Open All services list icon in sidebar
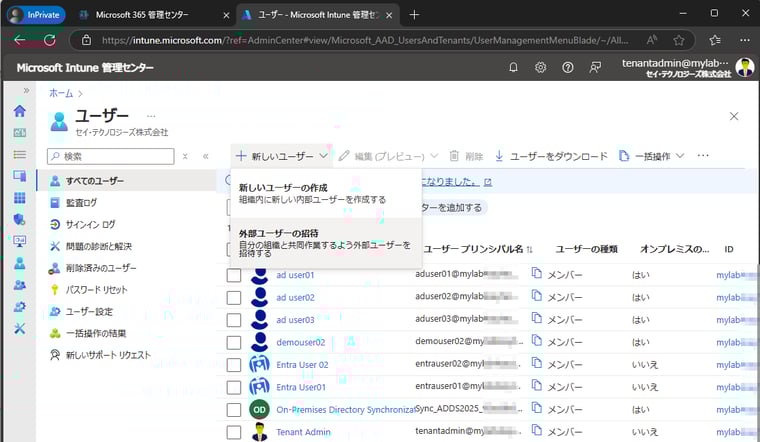Viewport: 760px width, 442px height. (x=19, y=154)
